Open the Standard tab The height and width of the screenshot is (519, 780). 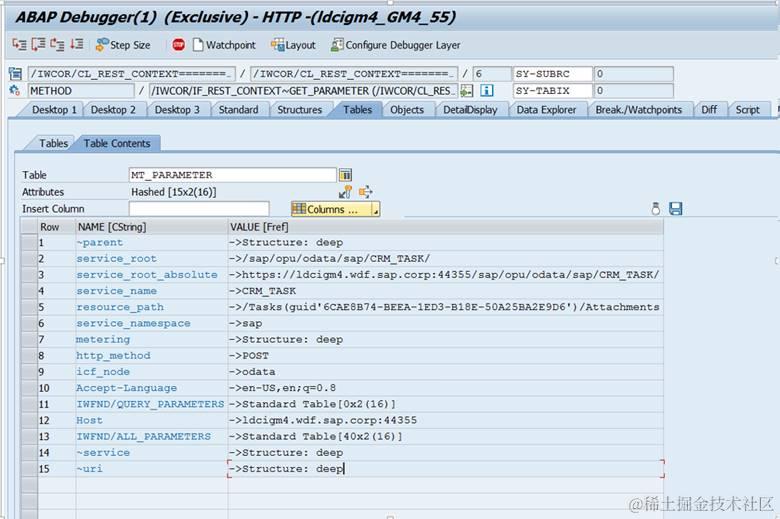[x=238, y=110]
